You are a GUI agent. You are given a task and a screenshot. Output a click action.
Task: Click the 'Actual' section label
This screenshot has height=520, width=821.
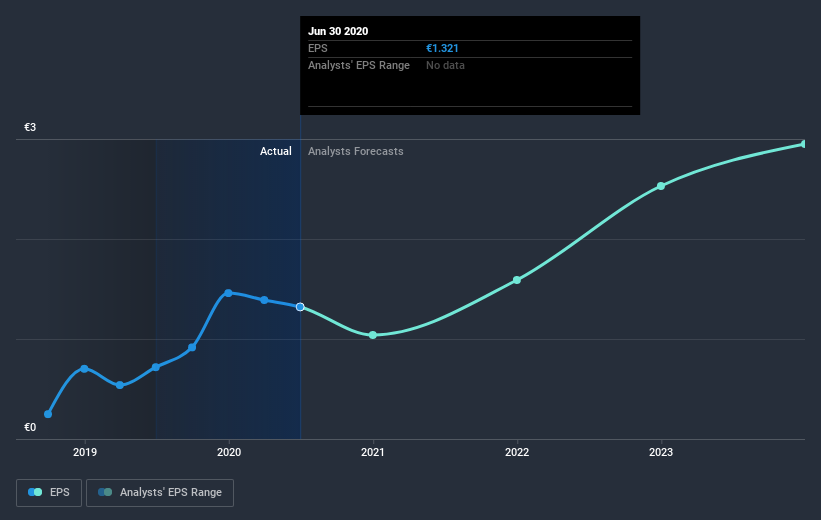[x=275, y=151]
